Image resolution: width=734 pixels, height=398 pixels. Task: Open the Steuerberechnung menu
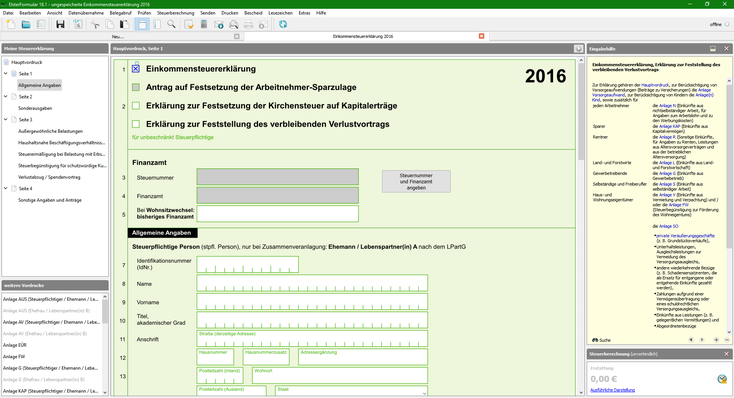tap(176, 13)
